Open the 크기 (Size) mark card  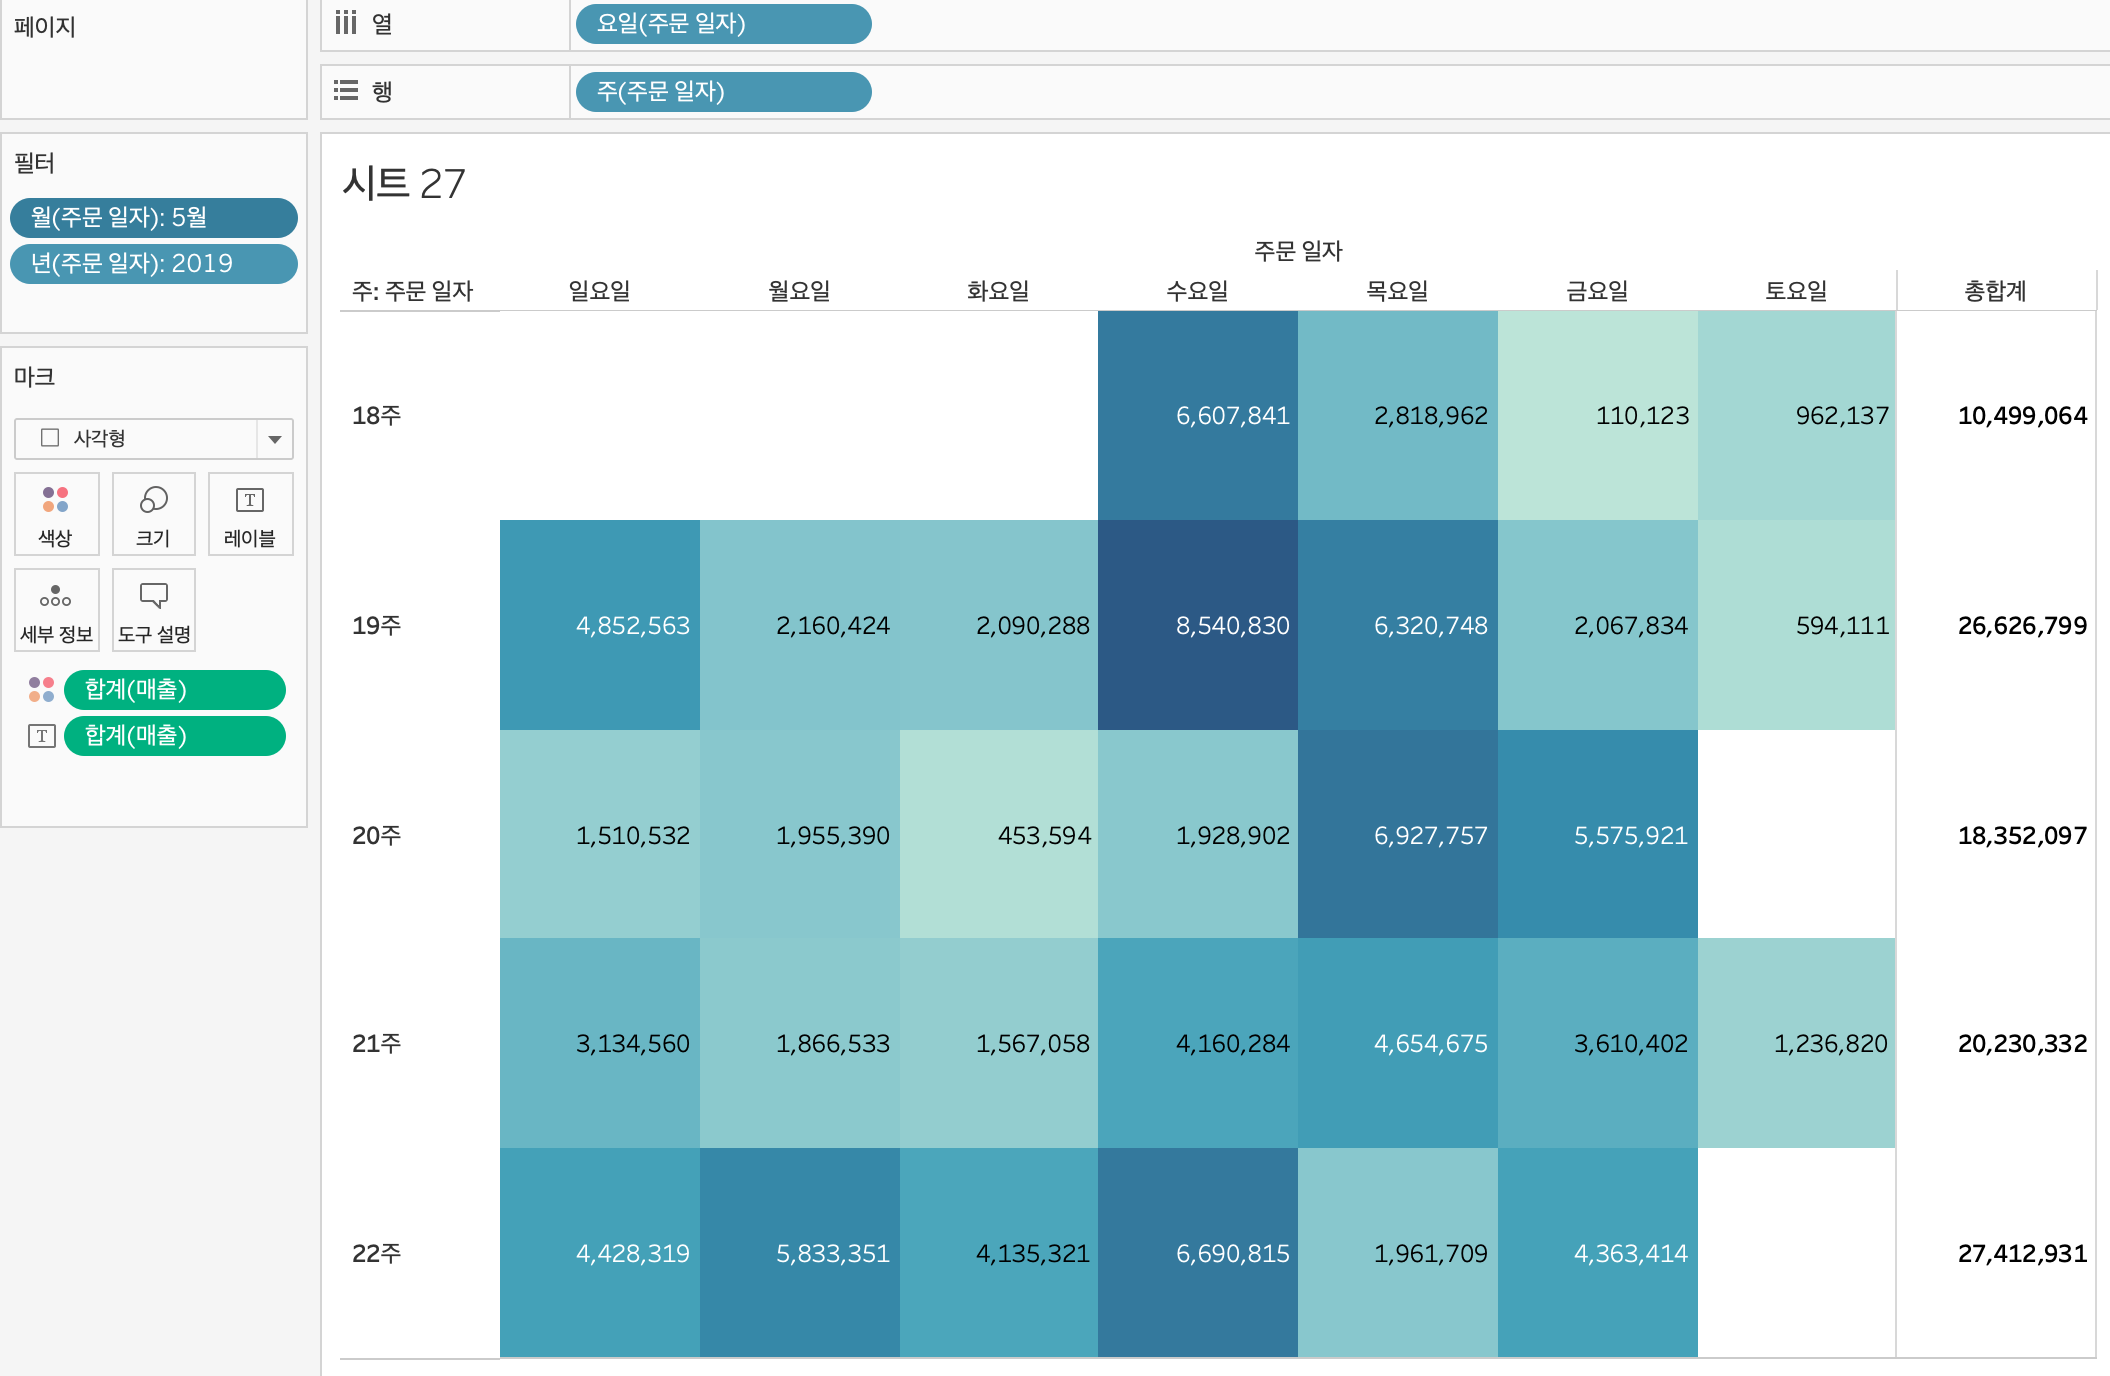click(153, 513)
